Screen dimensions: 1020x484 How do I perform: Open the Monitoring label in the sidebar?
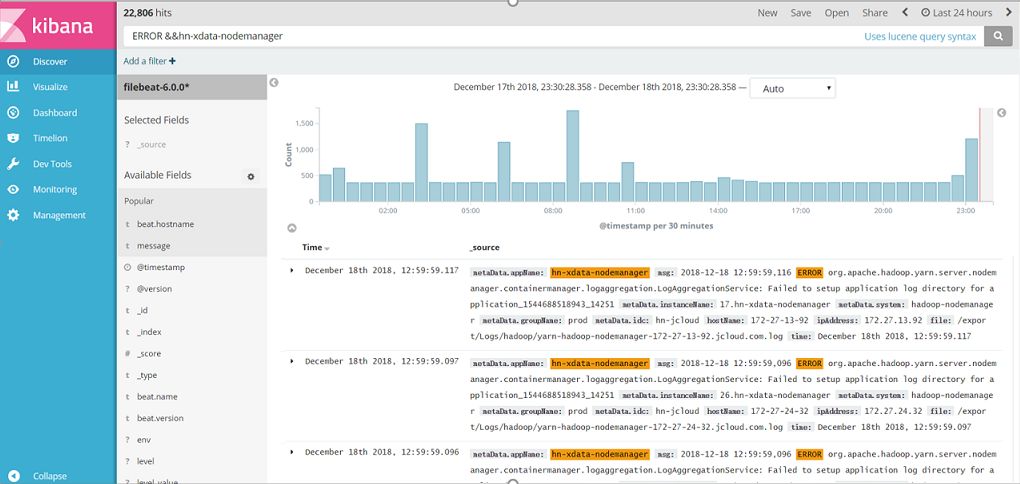click(55, 189)
